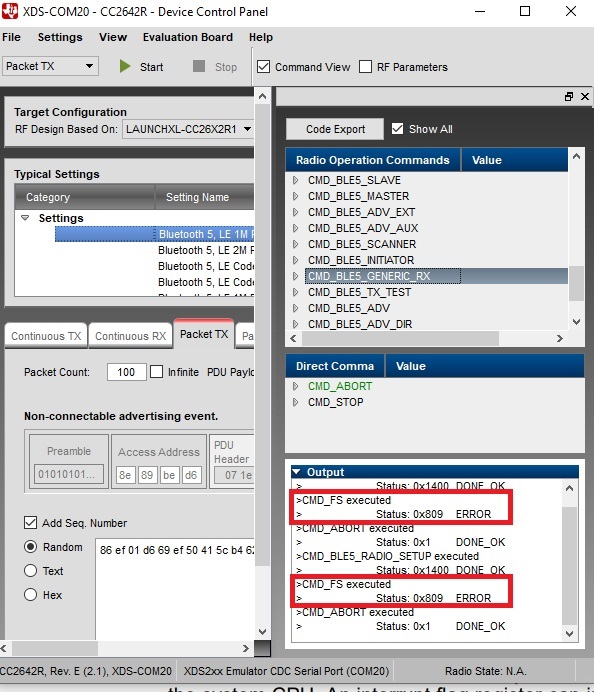
Task: Open the Packet TX mode dropdown
Action: (50, 66)
